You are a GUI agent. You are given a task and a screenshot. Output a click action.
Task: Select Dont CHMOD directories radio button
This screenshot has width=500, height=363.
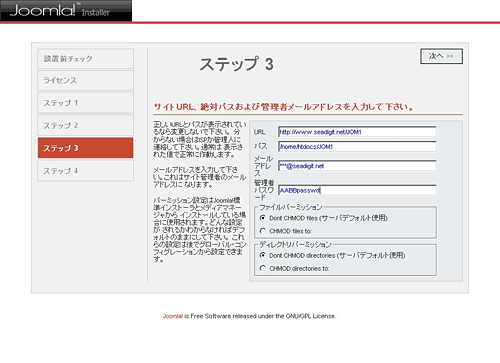pyautogui.click(x=263, y=255)
